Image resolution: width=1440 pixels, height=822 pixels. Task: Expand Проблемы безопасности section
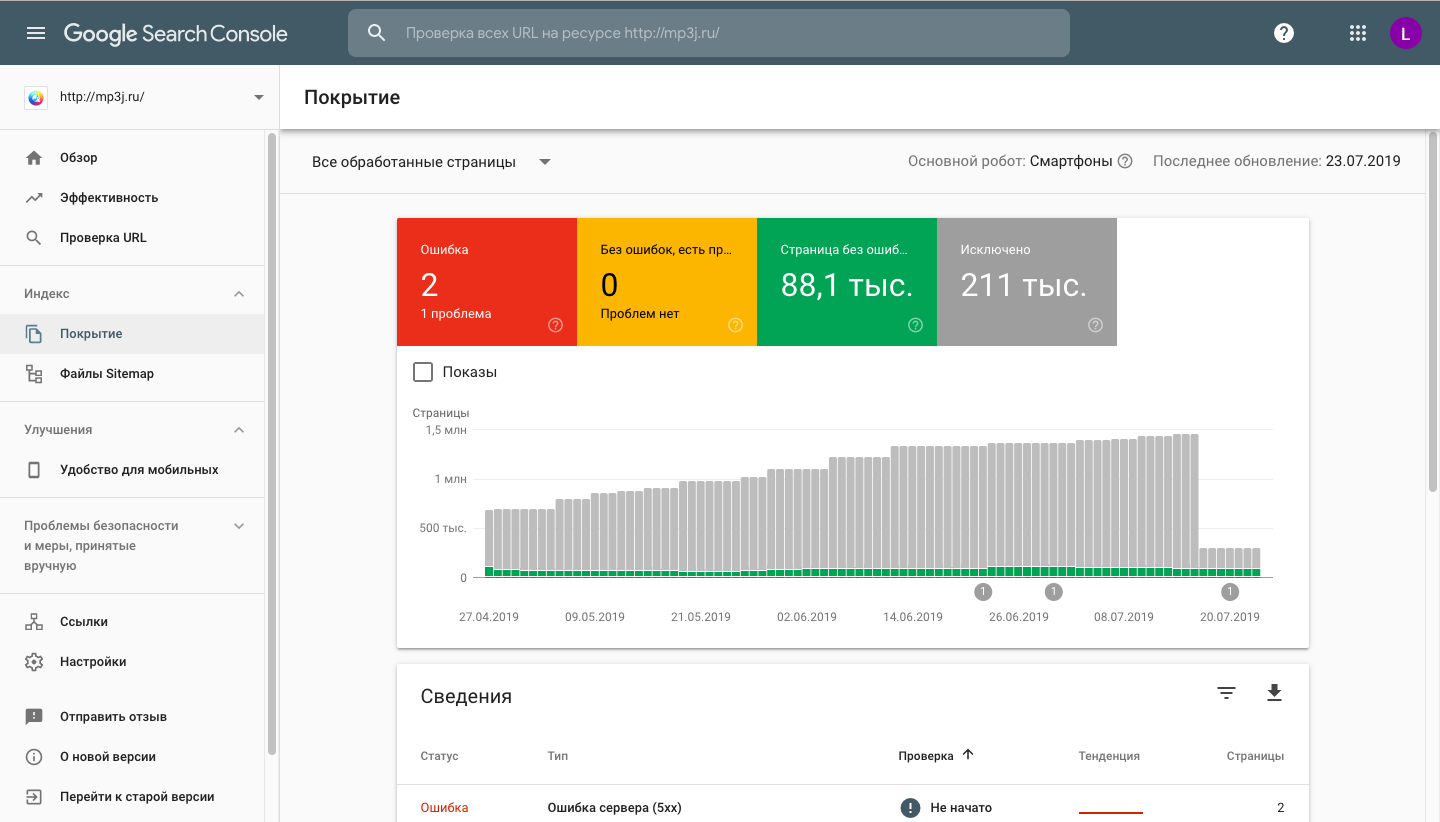point(239,526)
